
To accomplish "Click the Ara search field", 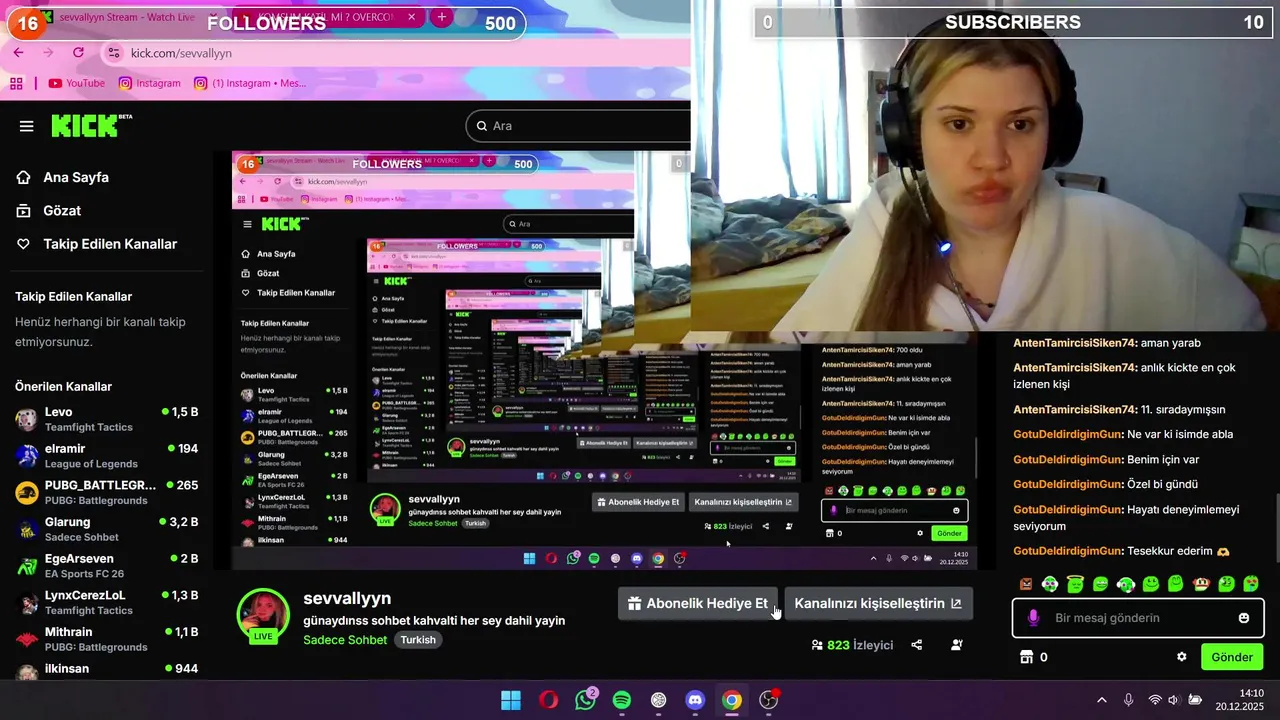I will pos(578,126).
